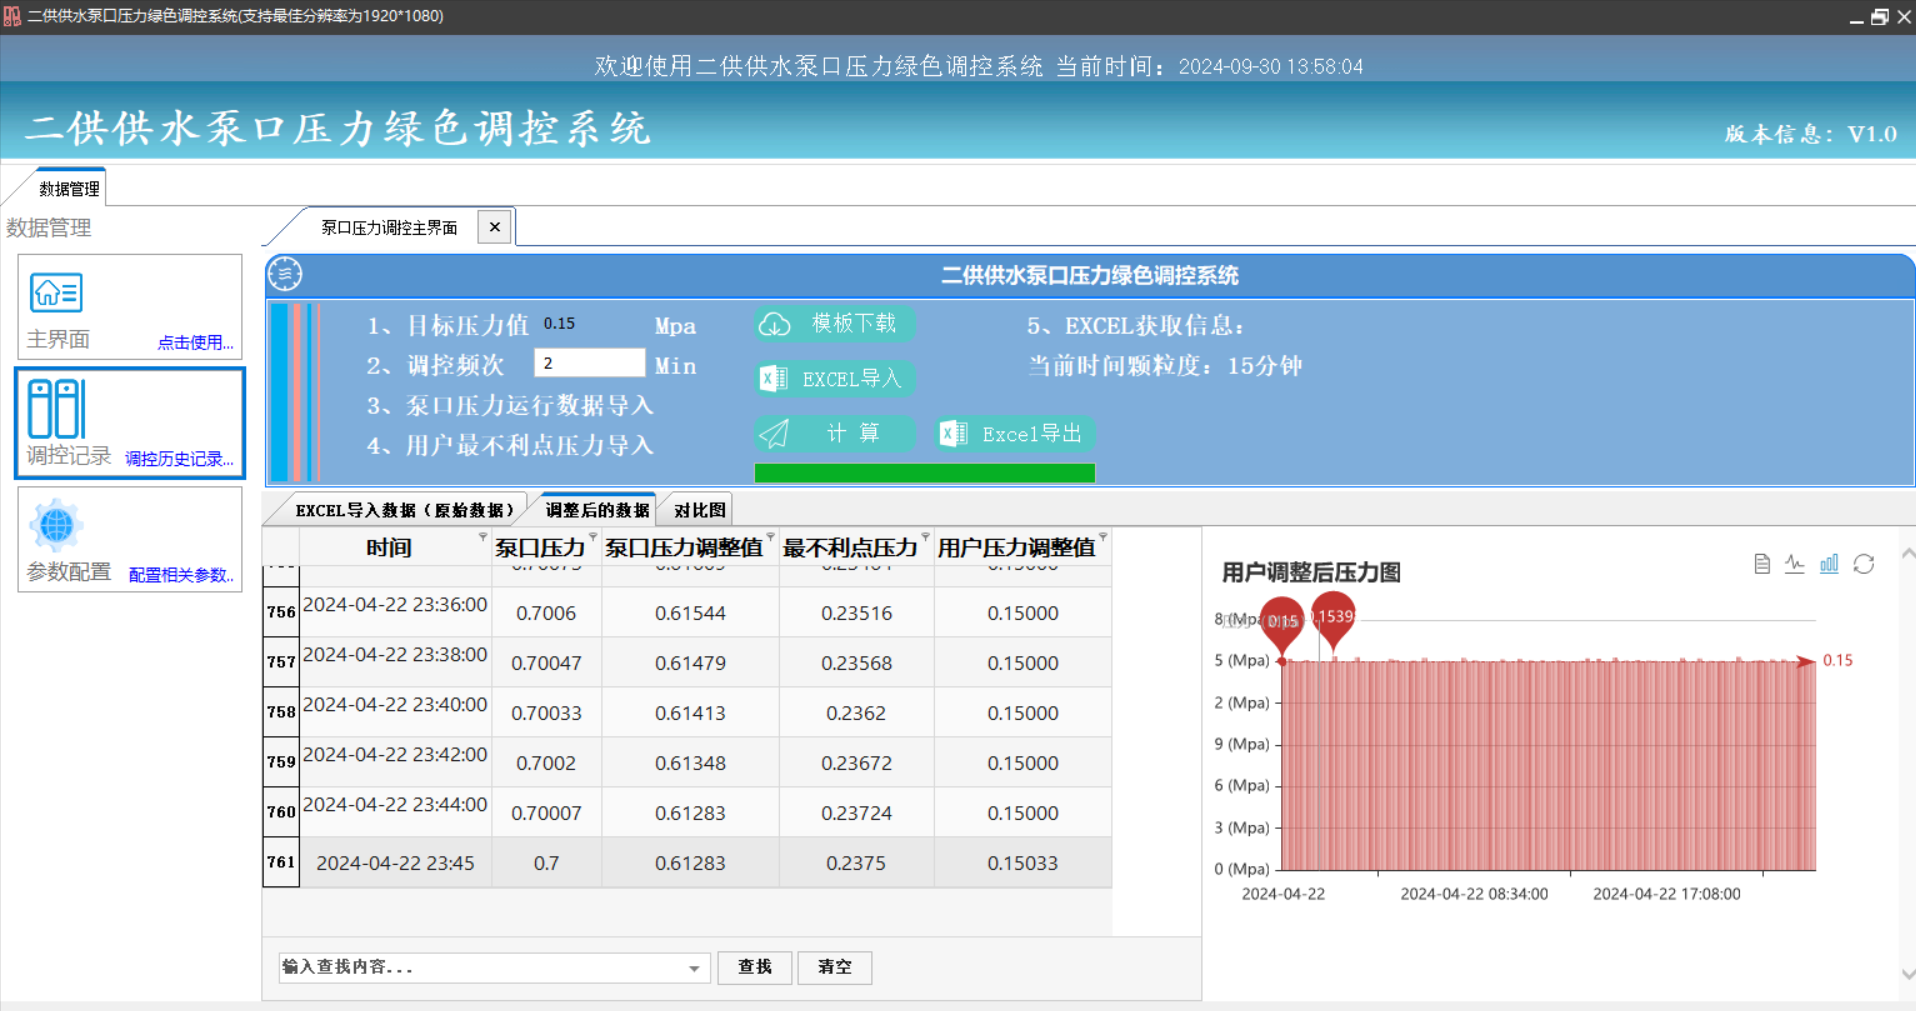Open filter on 泵口压力调整值 column

770,538
